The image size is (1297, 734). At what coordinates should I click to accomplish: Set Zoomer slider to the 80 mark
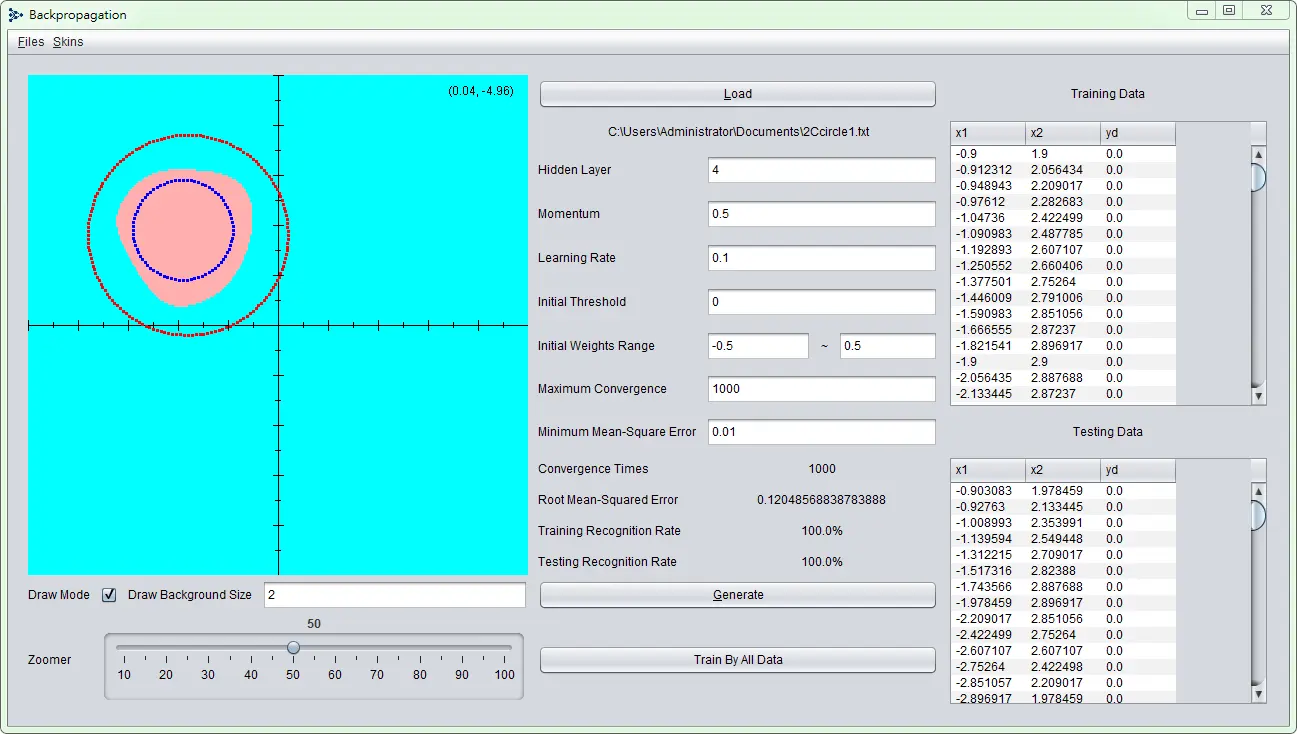pyautogui.click(x=420, y=648)
